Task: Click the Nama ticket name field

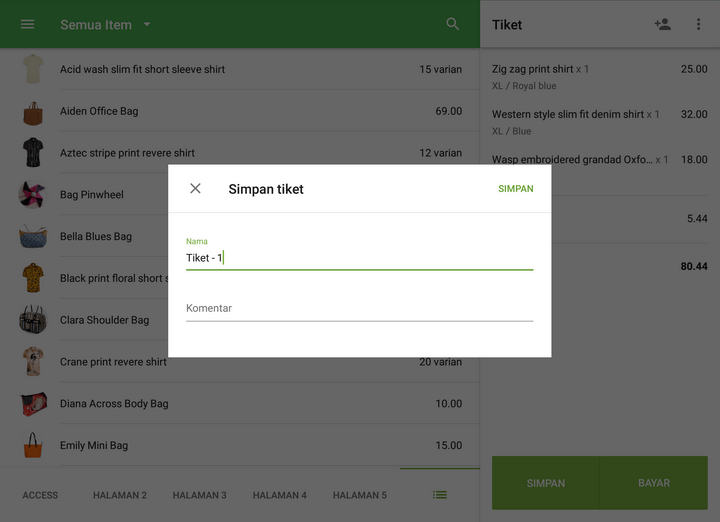Action: (359, 258)
